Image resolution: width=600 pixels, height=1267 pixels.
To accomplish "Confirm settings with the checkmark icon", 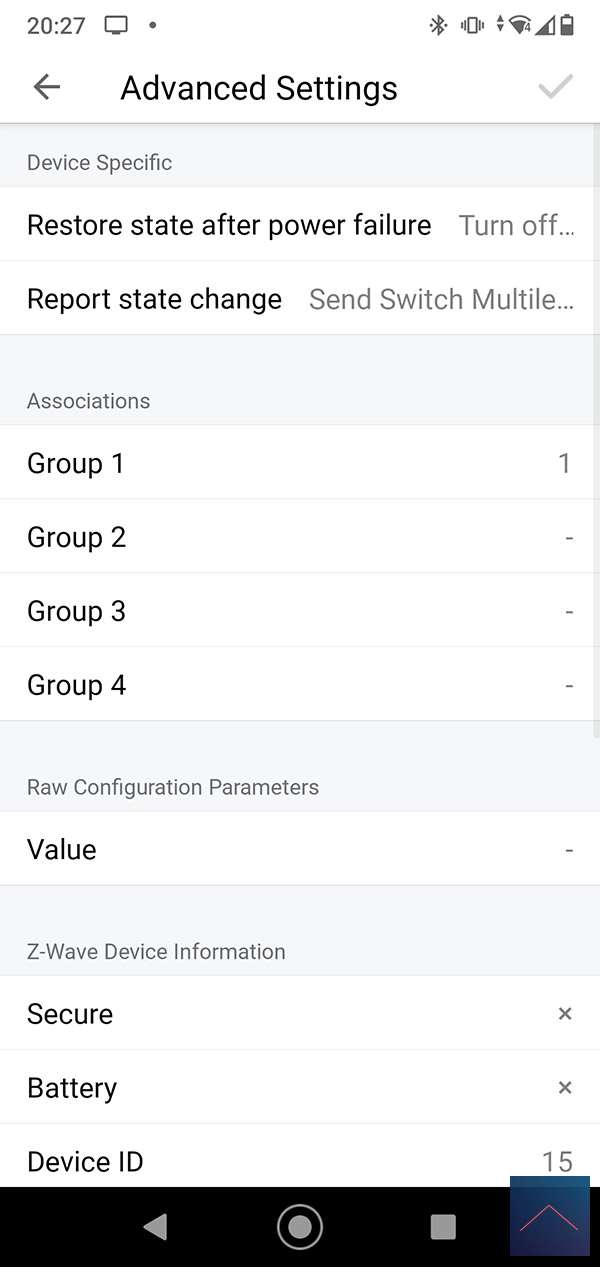I will [555, 87].
